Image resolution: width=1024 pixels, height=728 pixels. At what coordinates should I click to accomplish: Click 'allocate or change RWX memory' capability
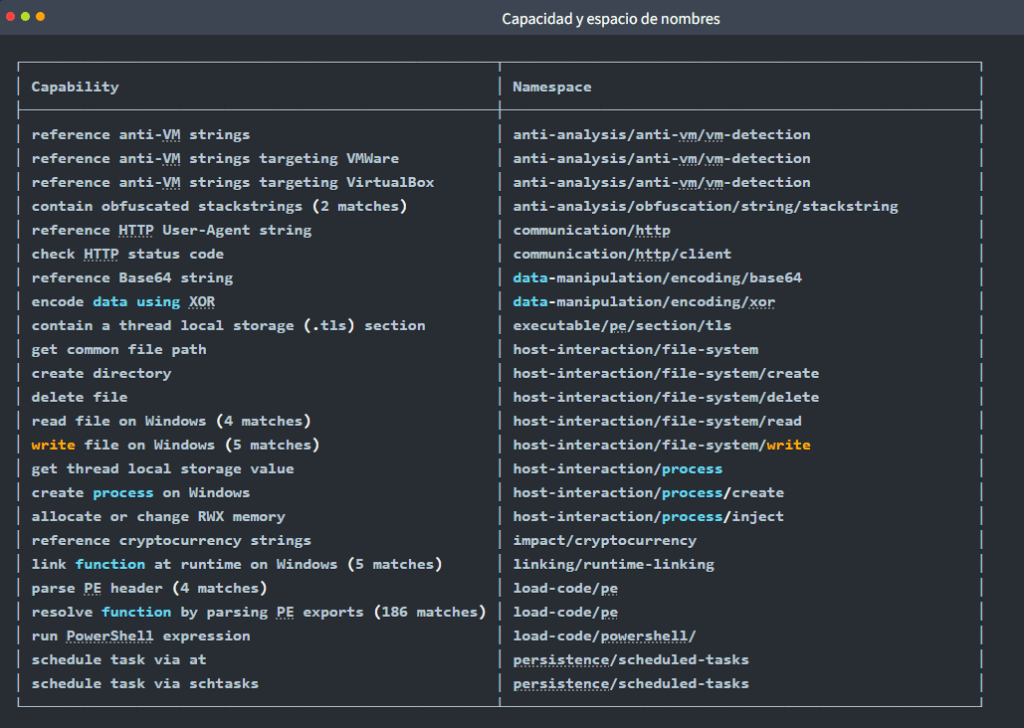point(158,516)
